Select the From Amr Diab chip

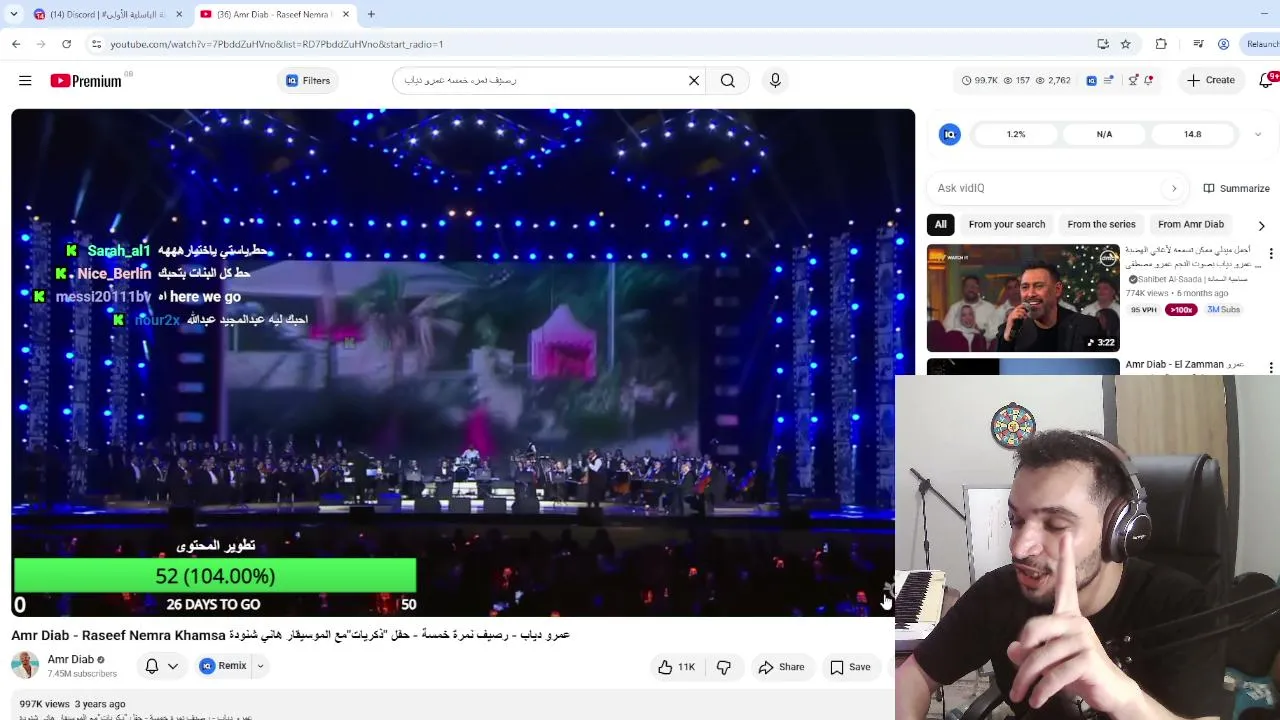(x=1190, y=224)
